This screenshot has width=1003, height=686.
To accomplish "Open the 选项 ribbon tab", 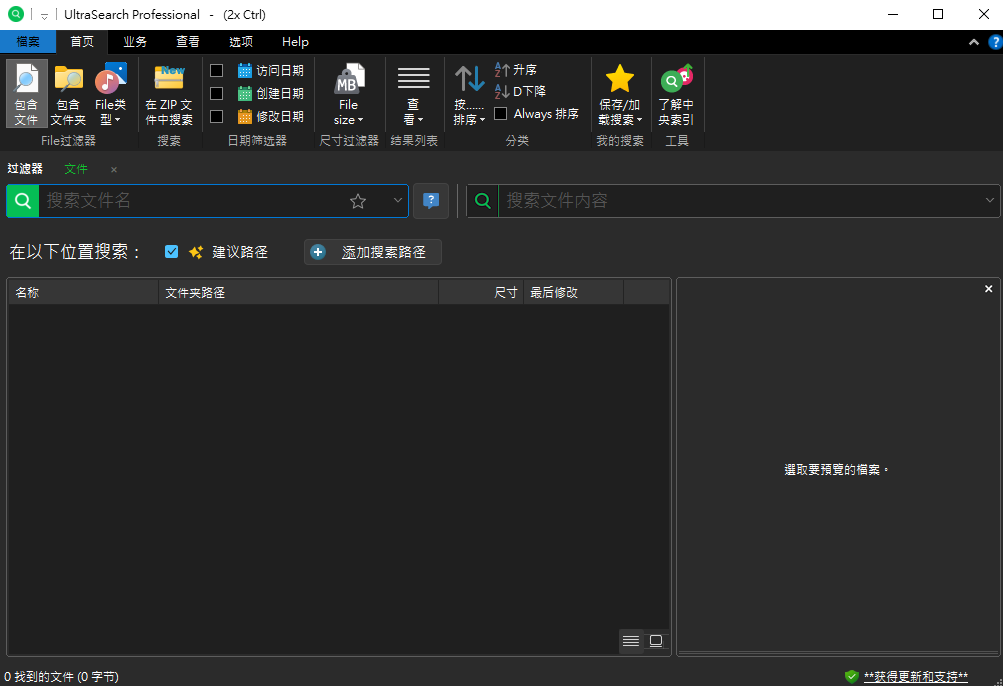I will tap(241, 42).
